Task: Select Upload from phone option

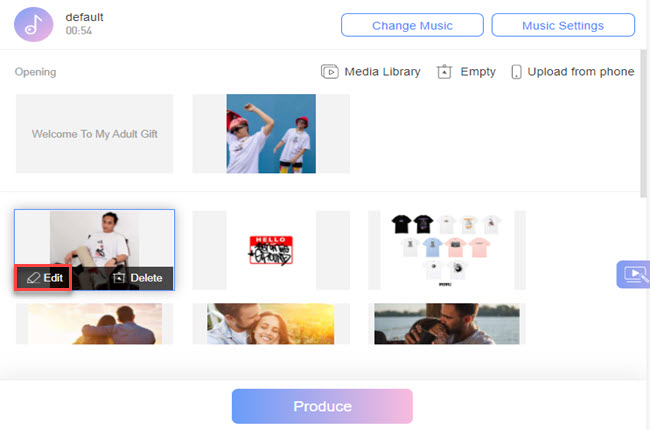Action: (x=573, y=72)
